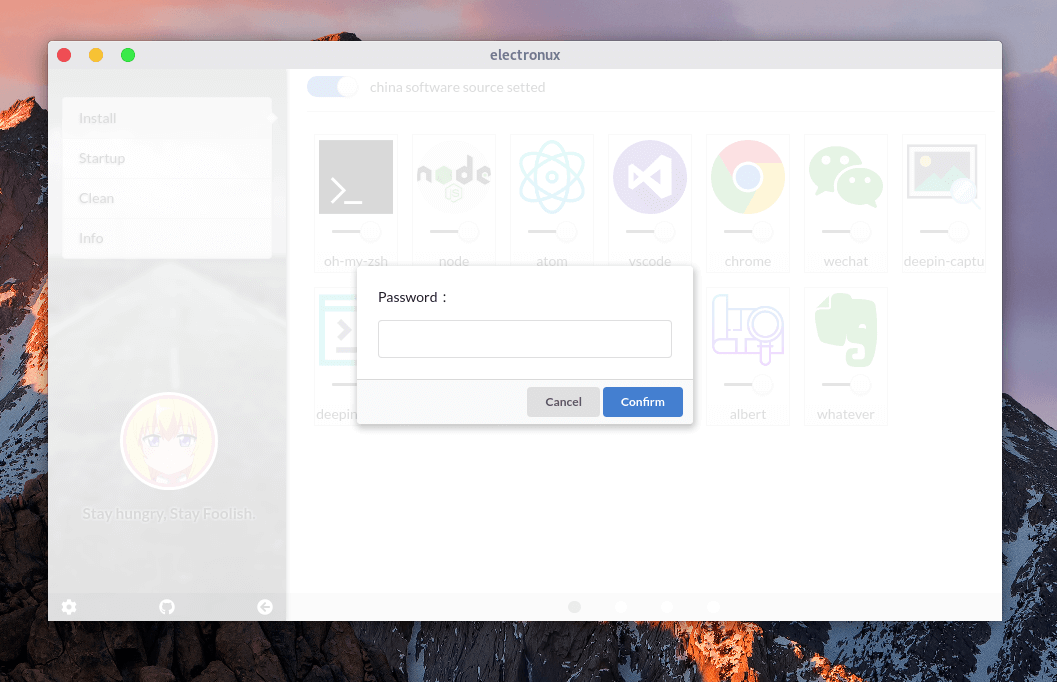The height and width of the screenshot is (682, 1057).
Task: Select the WeChat app icon
Action: coord(845,177)
